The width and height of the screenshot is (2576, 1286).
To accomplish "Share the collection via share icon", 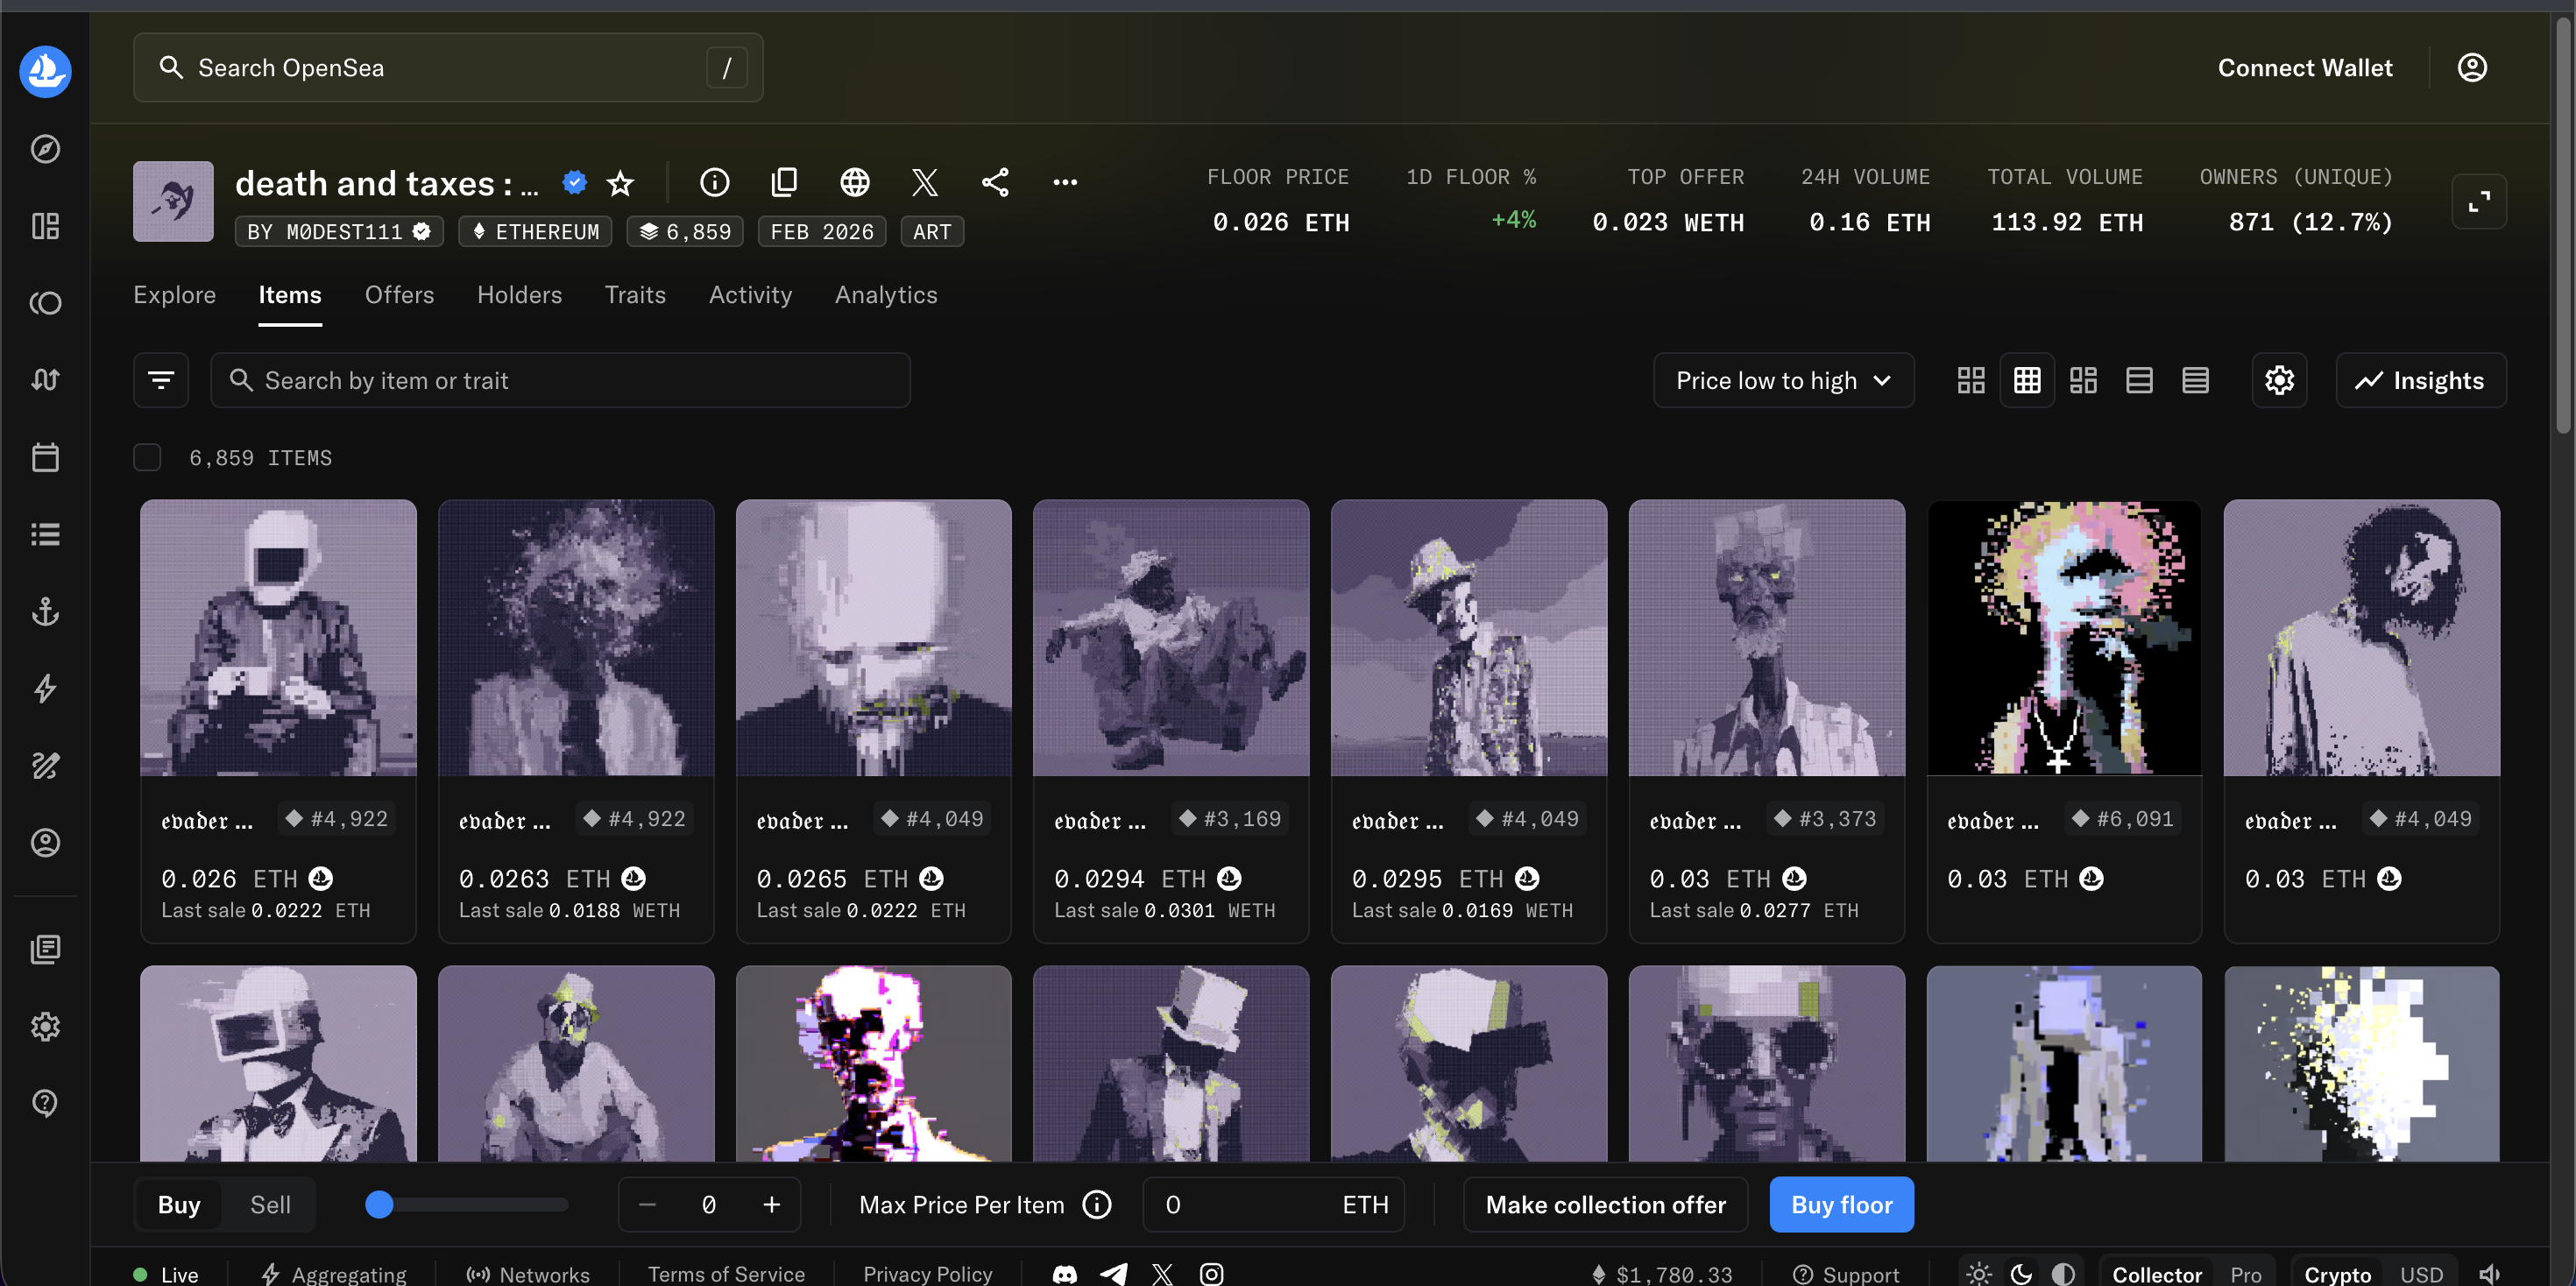I will pyautogui.click(x=995, y=182).
